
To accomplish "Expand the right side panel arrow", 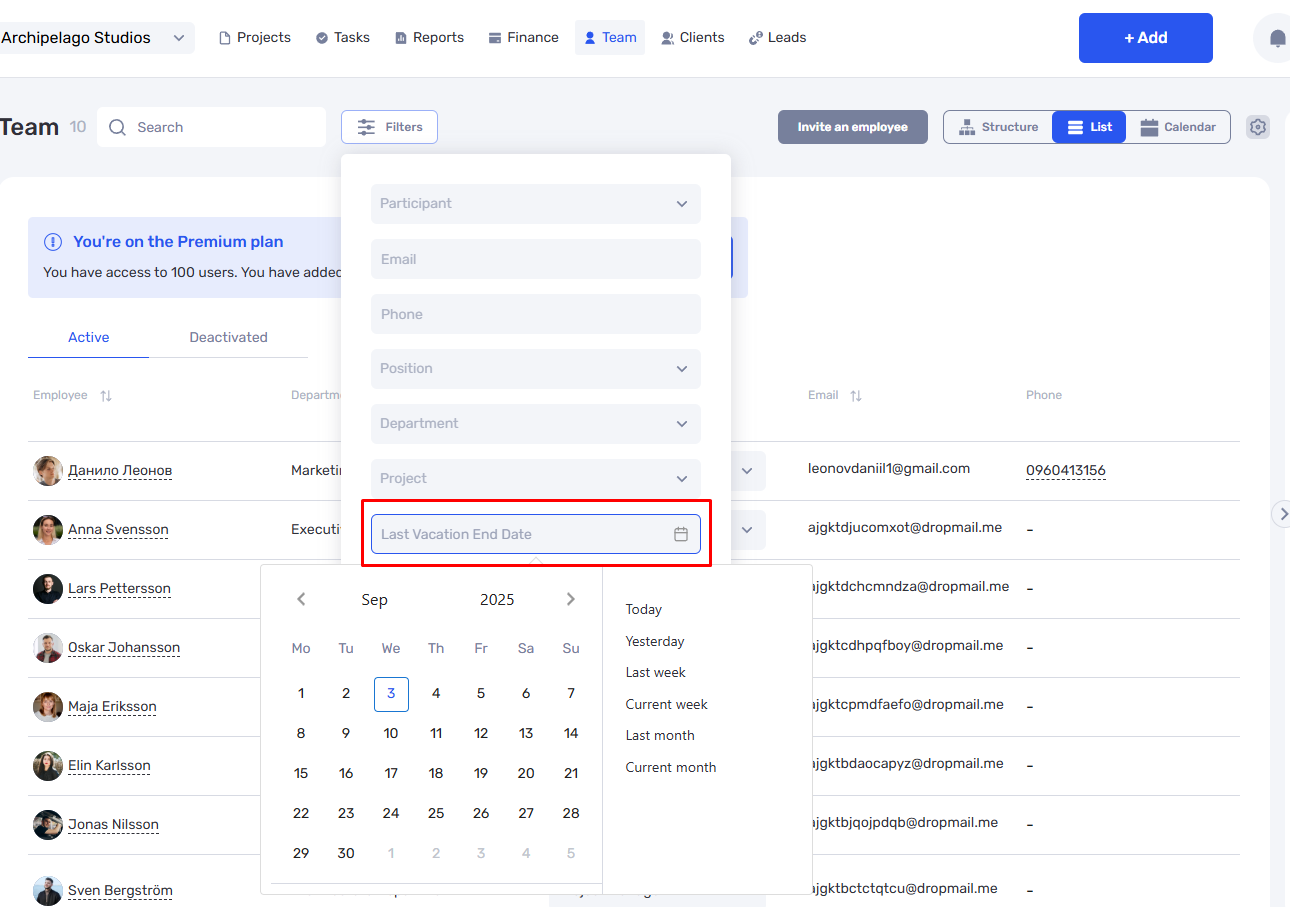I will click(1282, 514).
